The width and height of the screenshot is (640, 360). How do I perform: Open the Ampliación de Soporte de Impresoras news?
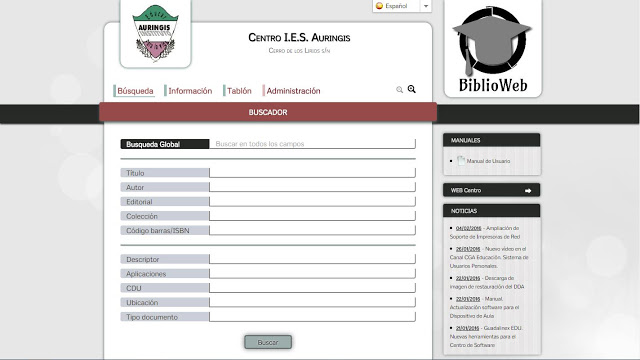pyautogui.click(x=485, y=232)
